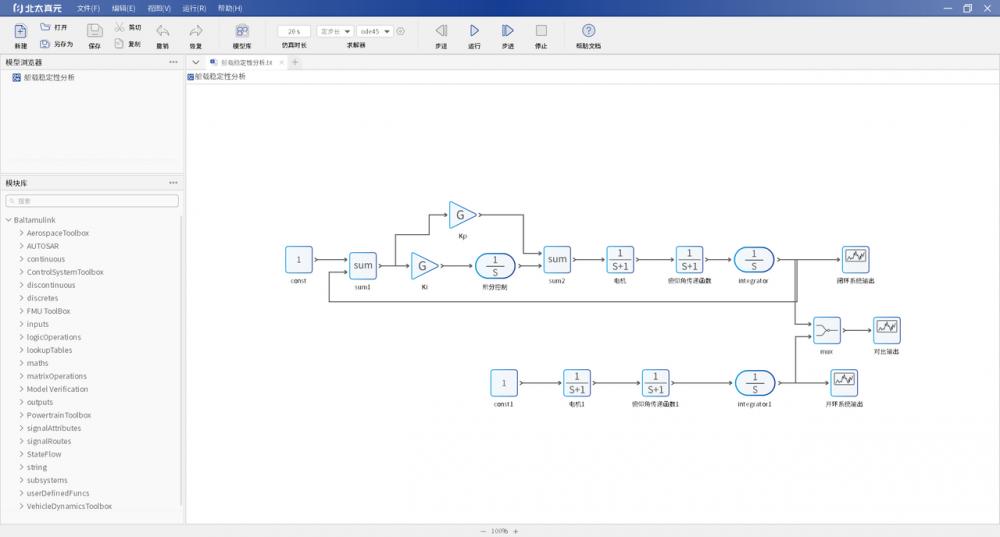Expand the continuous library node
The height and width of the screenshot is (537, 1000).
(22, 259)
